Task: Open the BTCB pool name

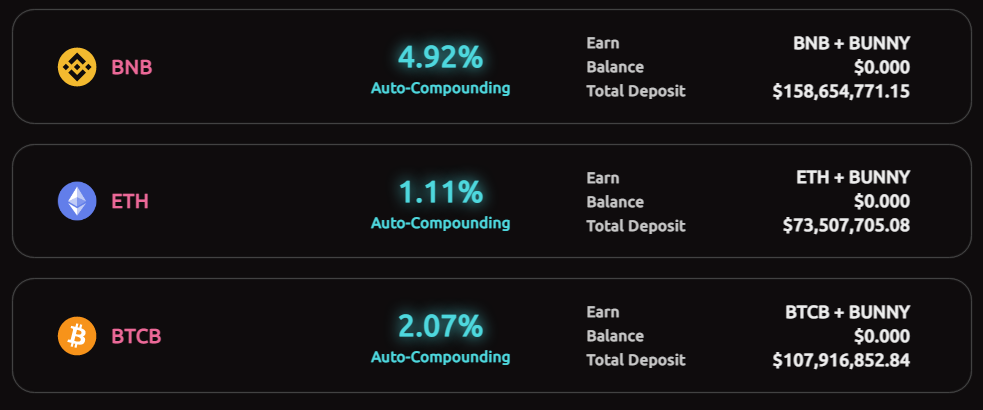Action: (x=136, y=336)
